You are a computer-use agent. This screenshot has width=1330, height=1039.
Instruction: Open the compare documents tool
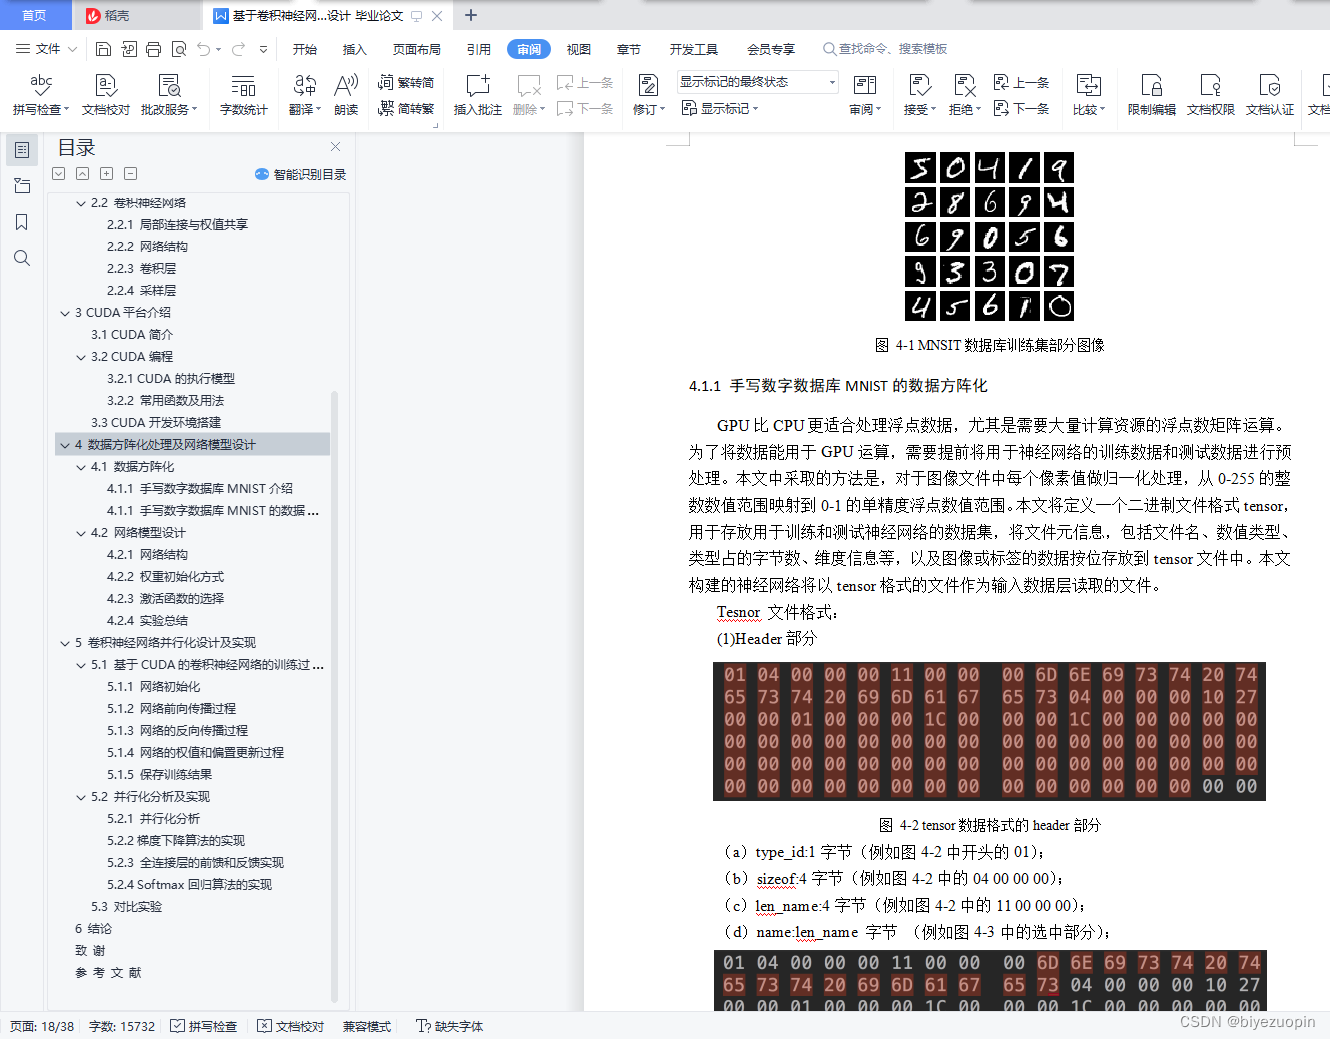(1089, 94)
